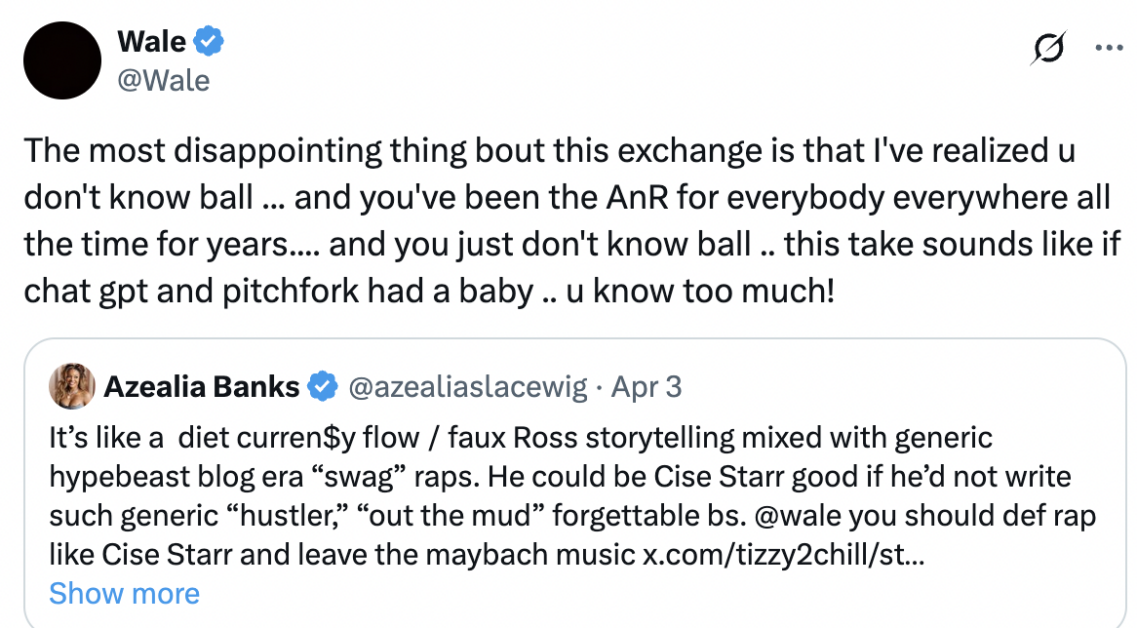This screenshot has width=1137, height=628.
Task: Open Azealia Banks display name
Action: [202, 387]
